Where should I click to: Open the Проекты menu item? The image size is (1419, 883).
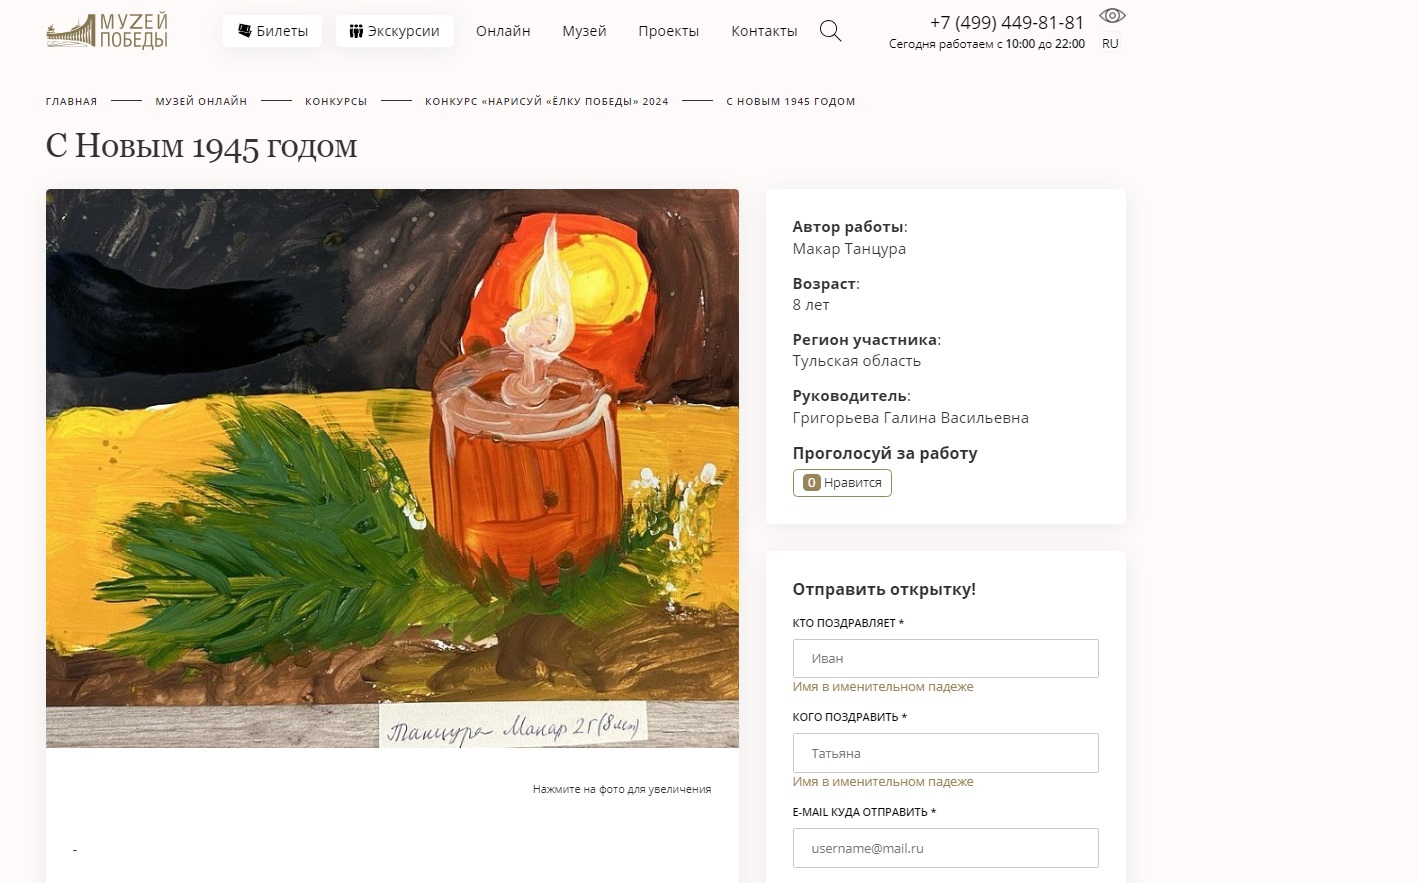pyautogui.click(x=669, y=31)
